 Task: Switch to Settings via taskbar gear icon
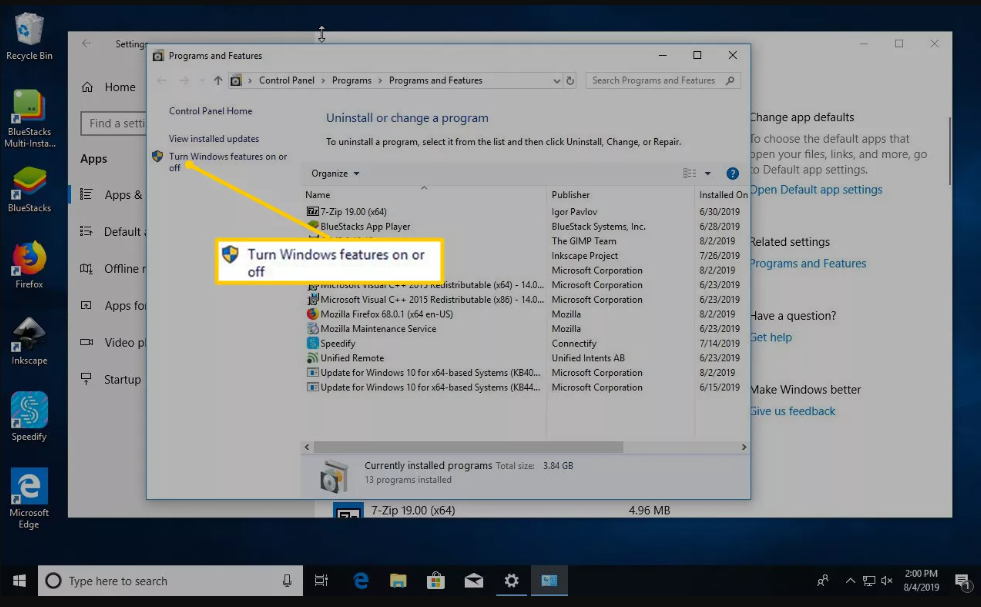511,581
